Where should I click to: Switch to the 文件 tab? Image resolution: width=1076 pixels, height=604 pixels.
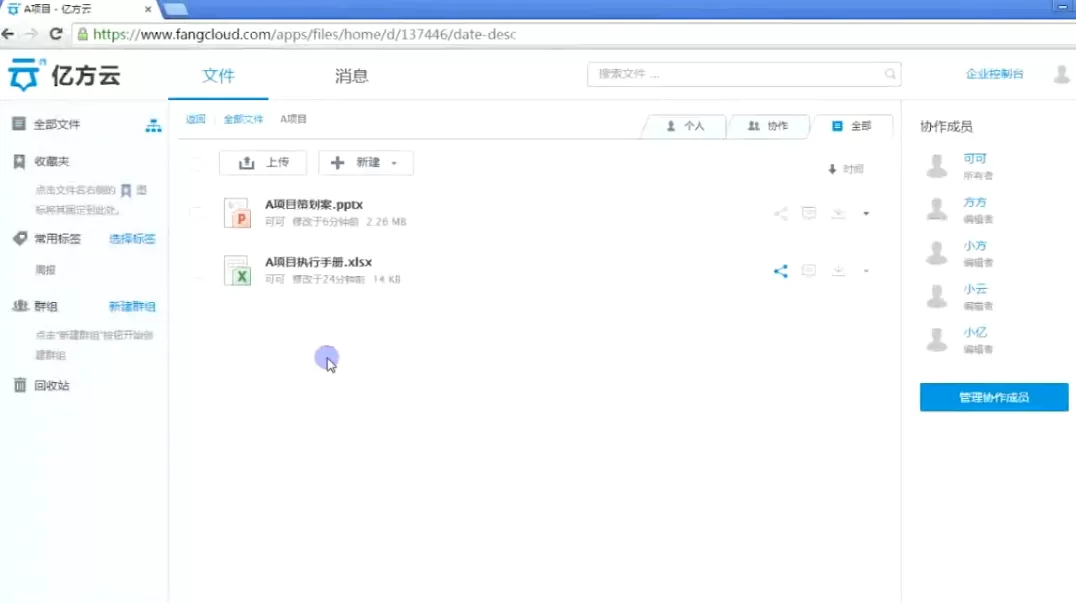[218, 76]
